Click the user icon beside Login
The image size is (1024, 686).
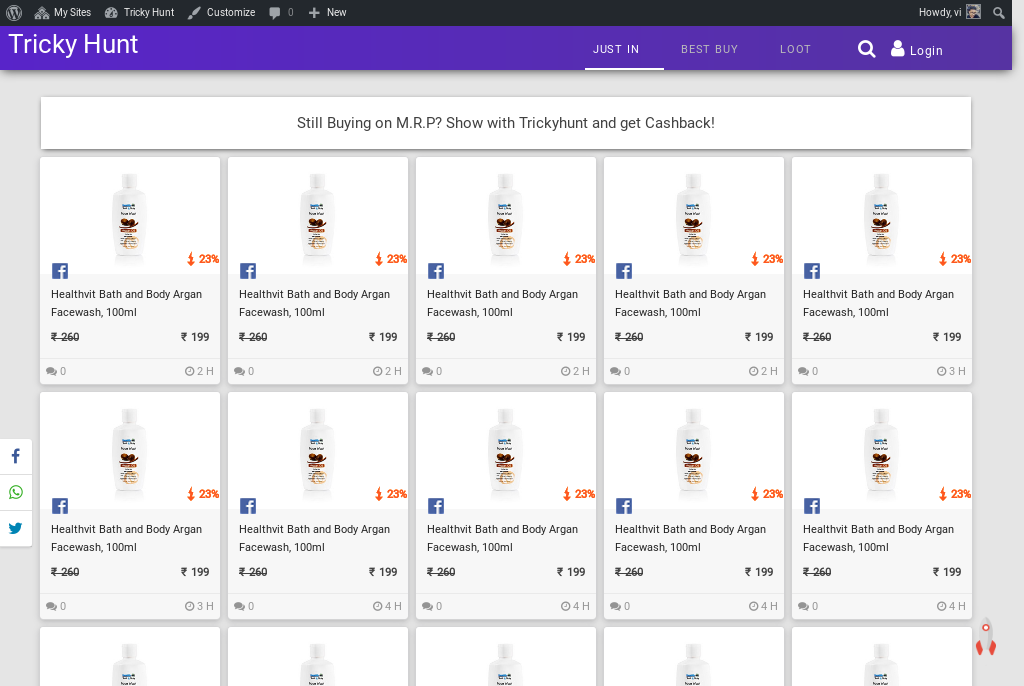(898, 48)
